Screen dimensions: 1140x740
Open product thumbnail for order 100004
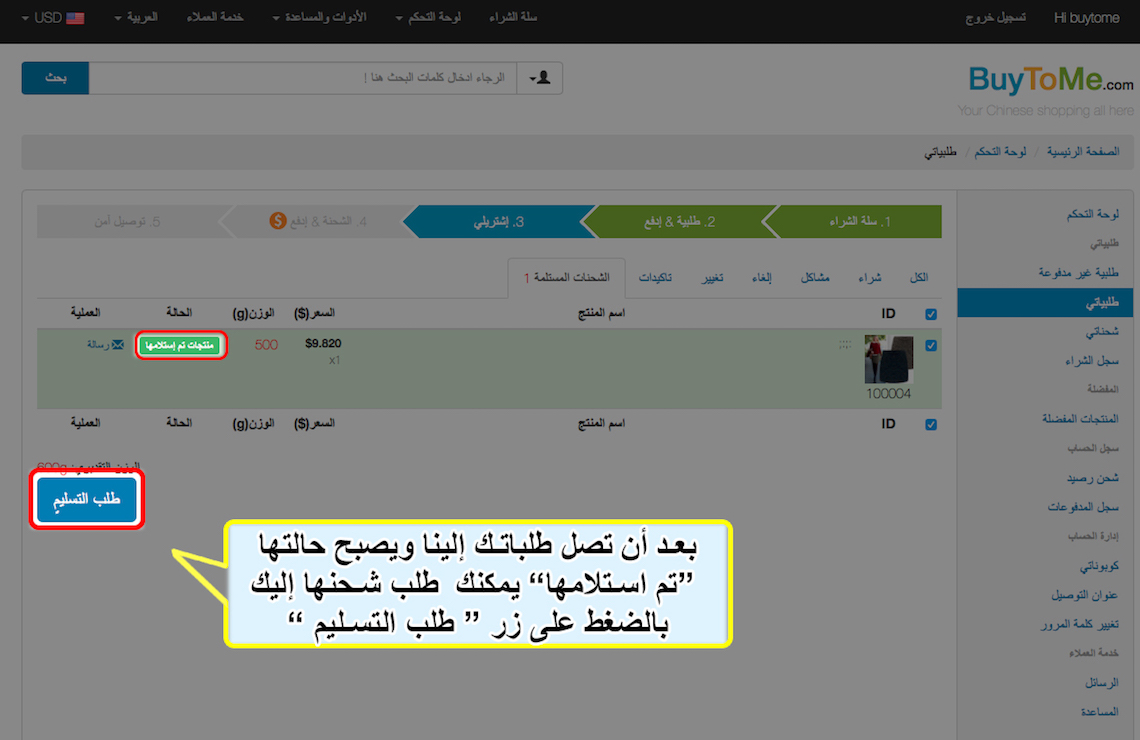(888, 359)
